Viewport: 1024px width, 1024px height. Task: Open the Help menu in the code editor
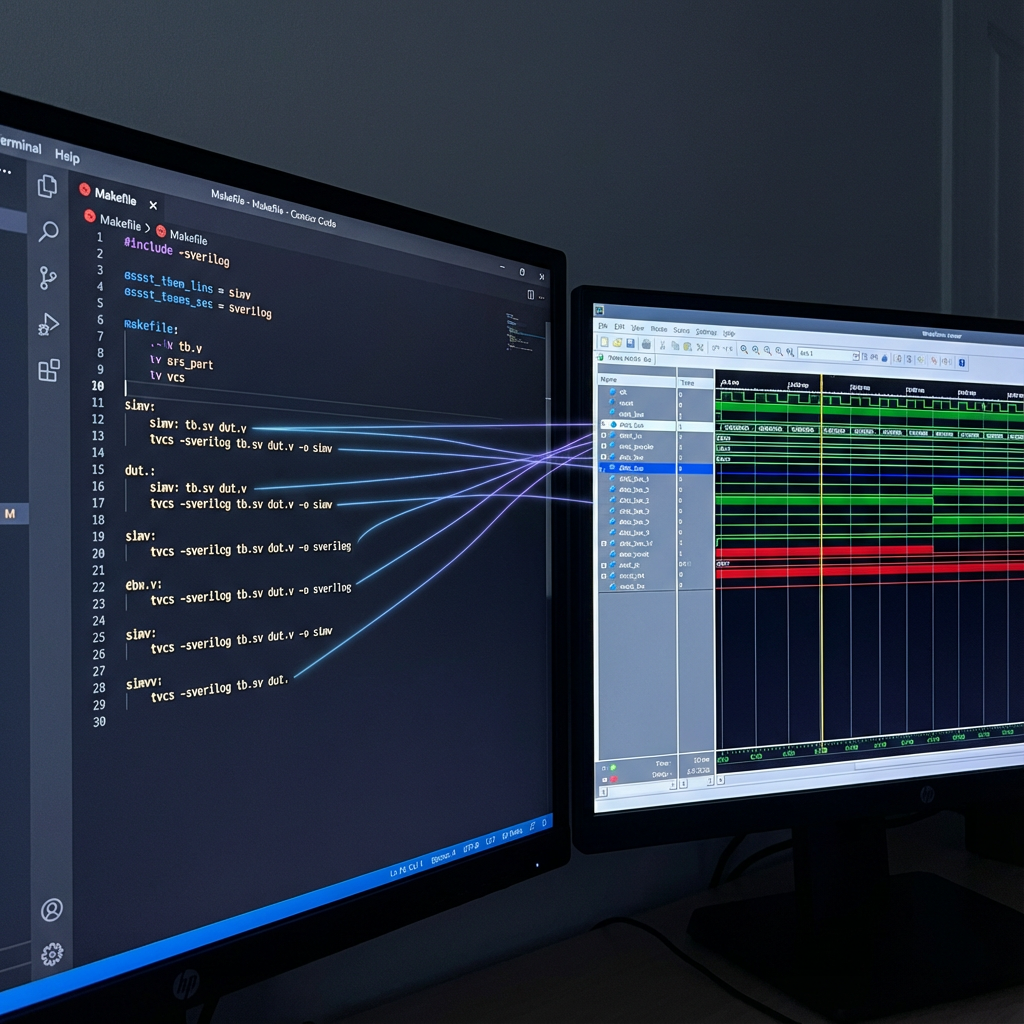[67, 156]
